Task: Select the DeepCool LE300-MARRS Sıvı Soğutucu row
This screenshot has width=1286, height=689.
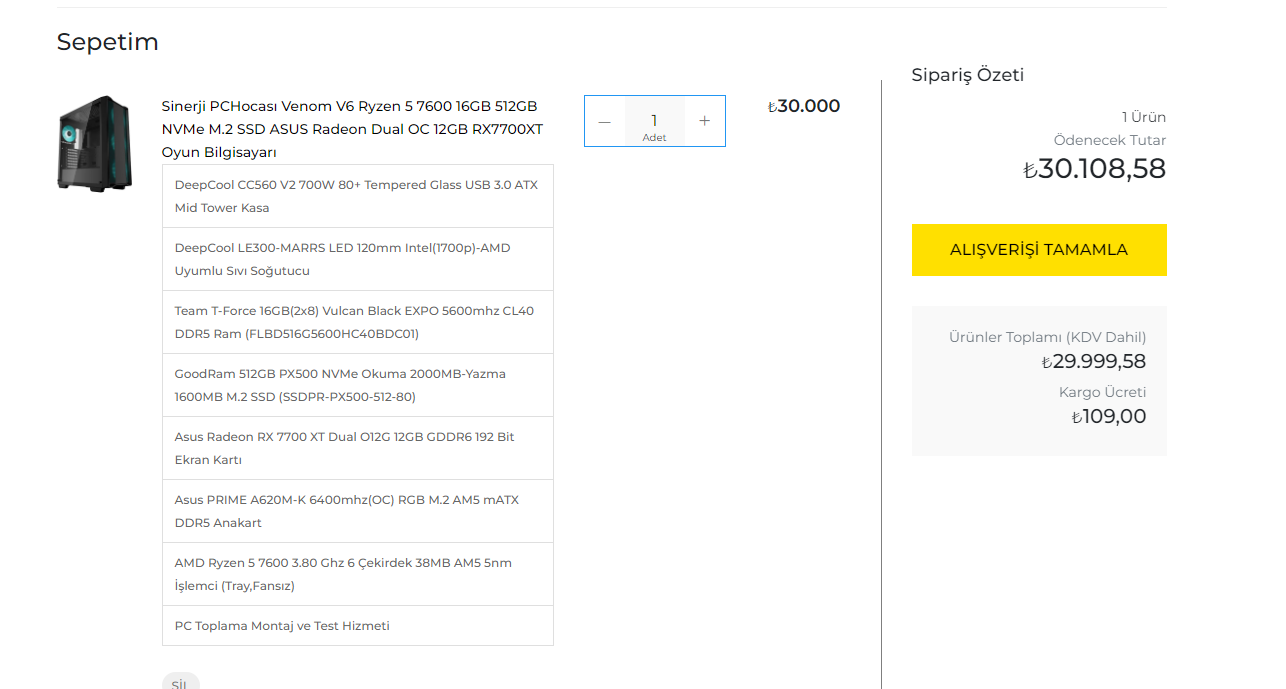Action: tap(358, 259)
